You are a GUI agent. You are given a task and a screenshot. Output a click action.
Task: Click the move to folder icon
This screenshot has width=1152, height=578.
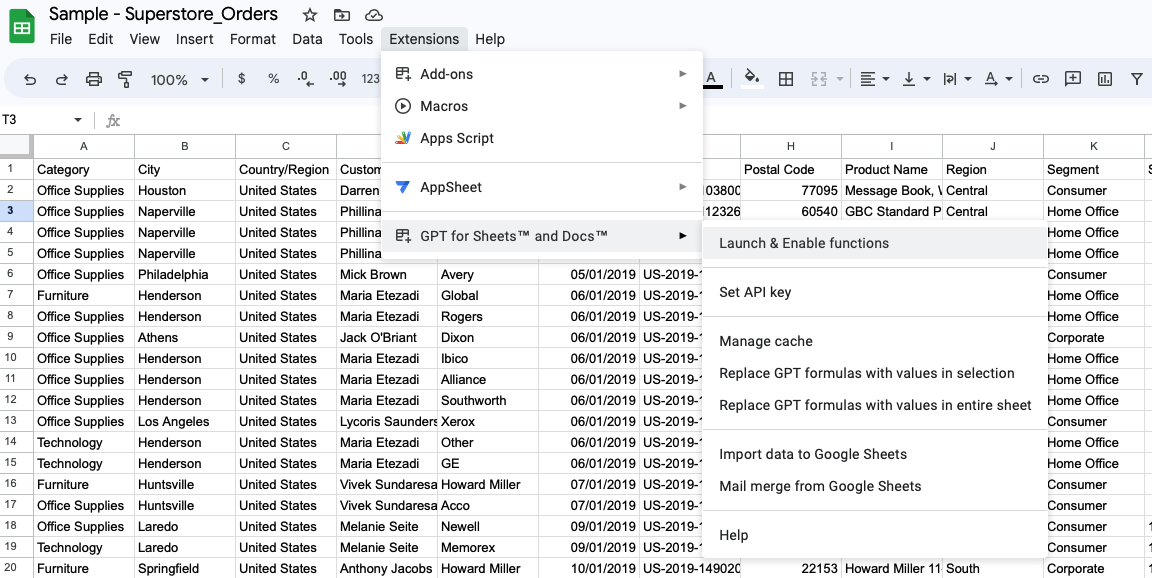(x=342, y=15)
